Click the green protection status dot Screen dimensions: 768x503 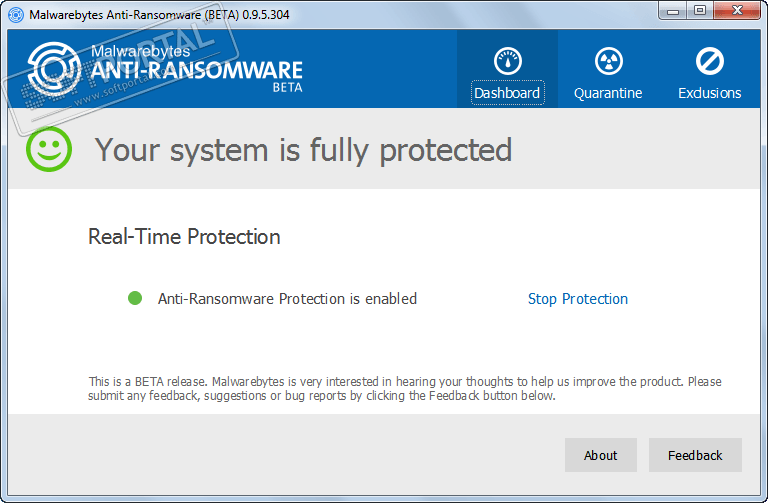point(135,298)
